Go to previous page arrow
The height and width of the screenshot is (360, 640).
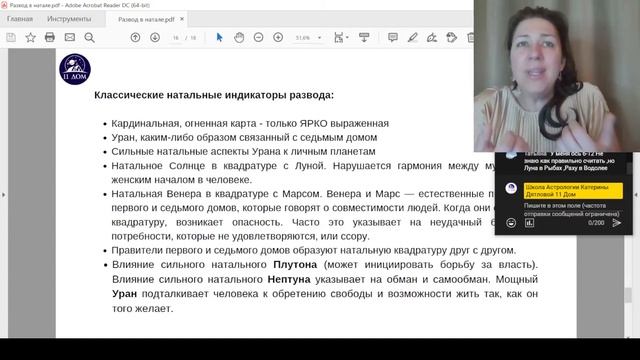pos(135,38)
